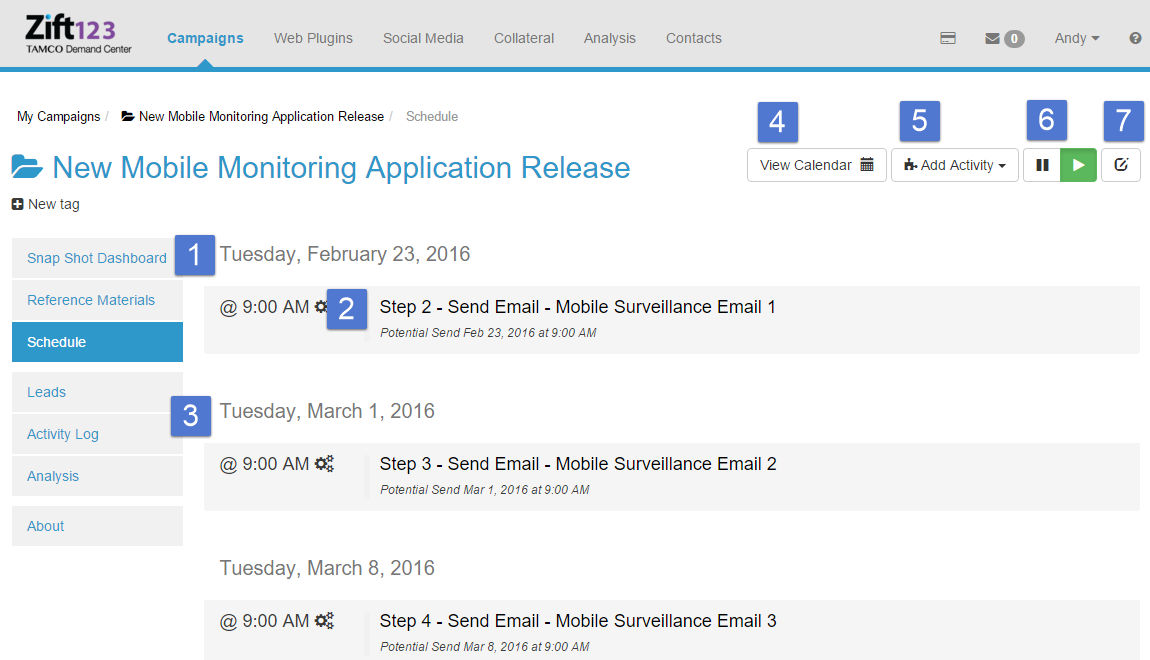The image size is (1150, 660).
Task: Switch to the Web Plugins tab
Action: [313, 38]
